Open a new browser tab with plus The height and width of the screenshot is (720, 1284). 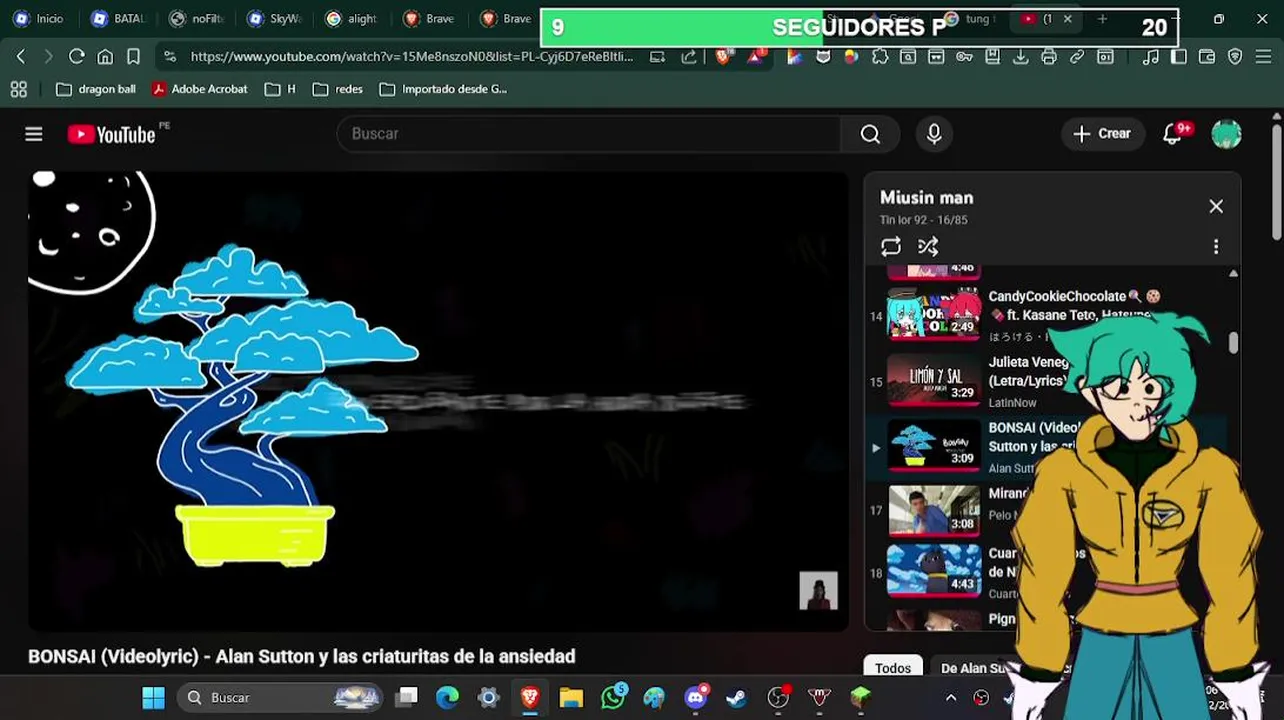click(1102, 19)
